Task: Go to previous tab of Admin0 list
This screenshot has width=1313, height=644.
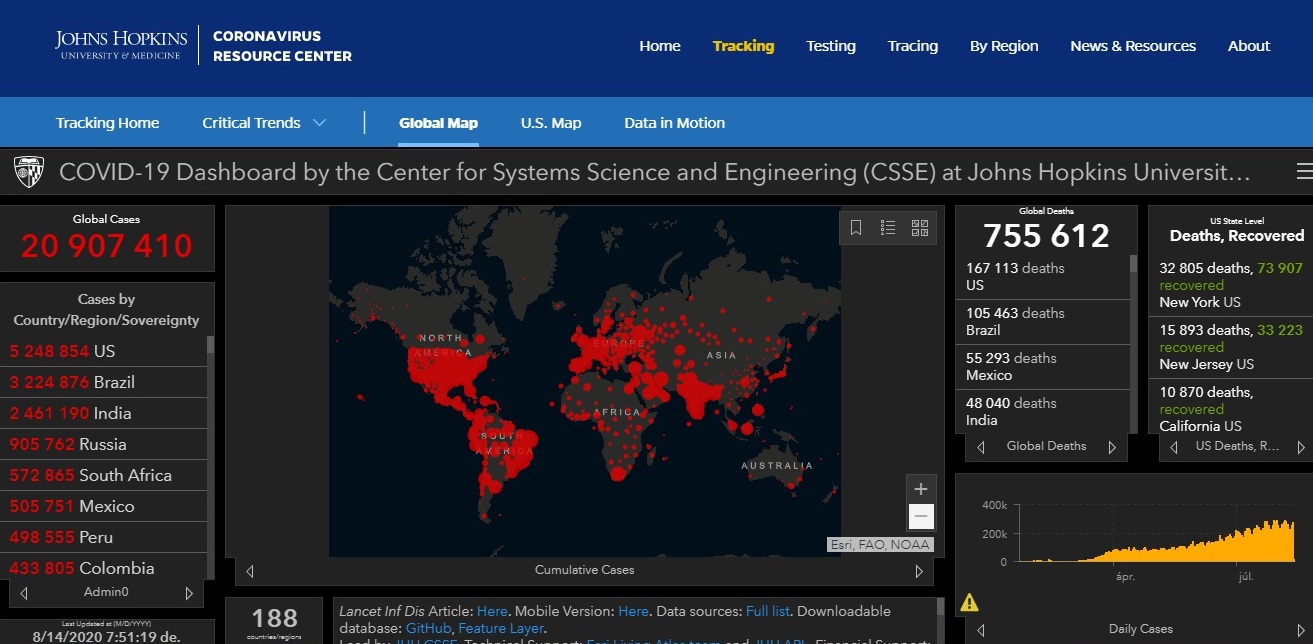Action: [25, 593]
